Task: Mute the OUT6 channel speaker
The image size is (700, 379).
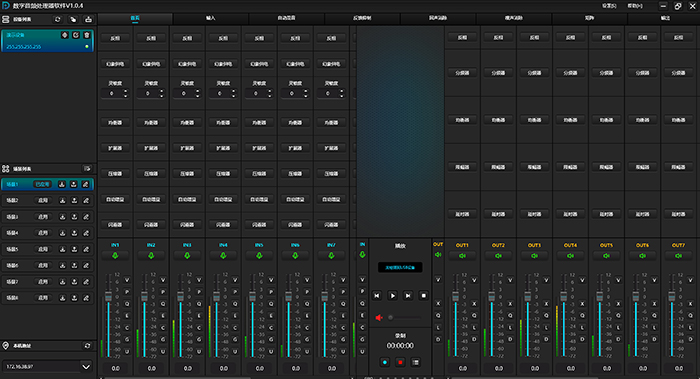Action: [x=642, y=256]
